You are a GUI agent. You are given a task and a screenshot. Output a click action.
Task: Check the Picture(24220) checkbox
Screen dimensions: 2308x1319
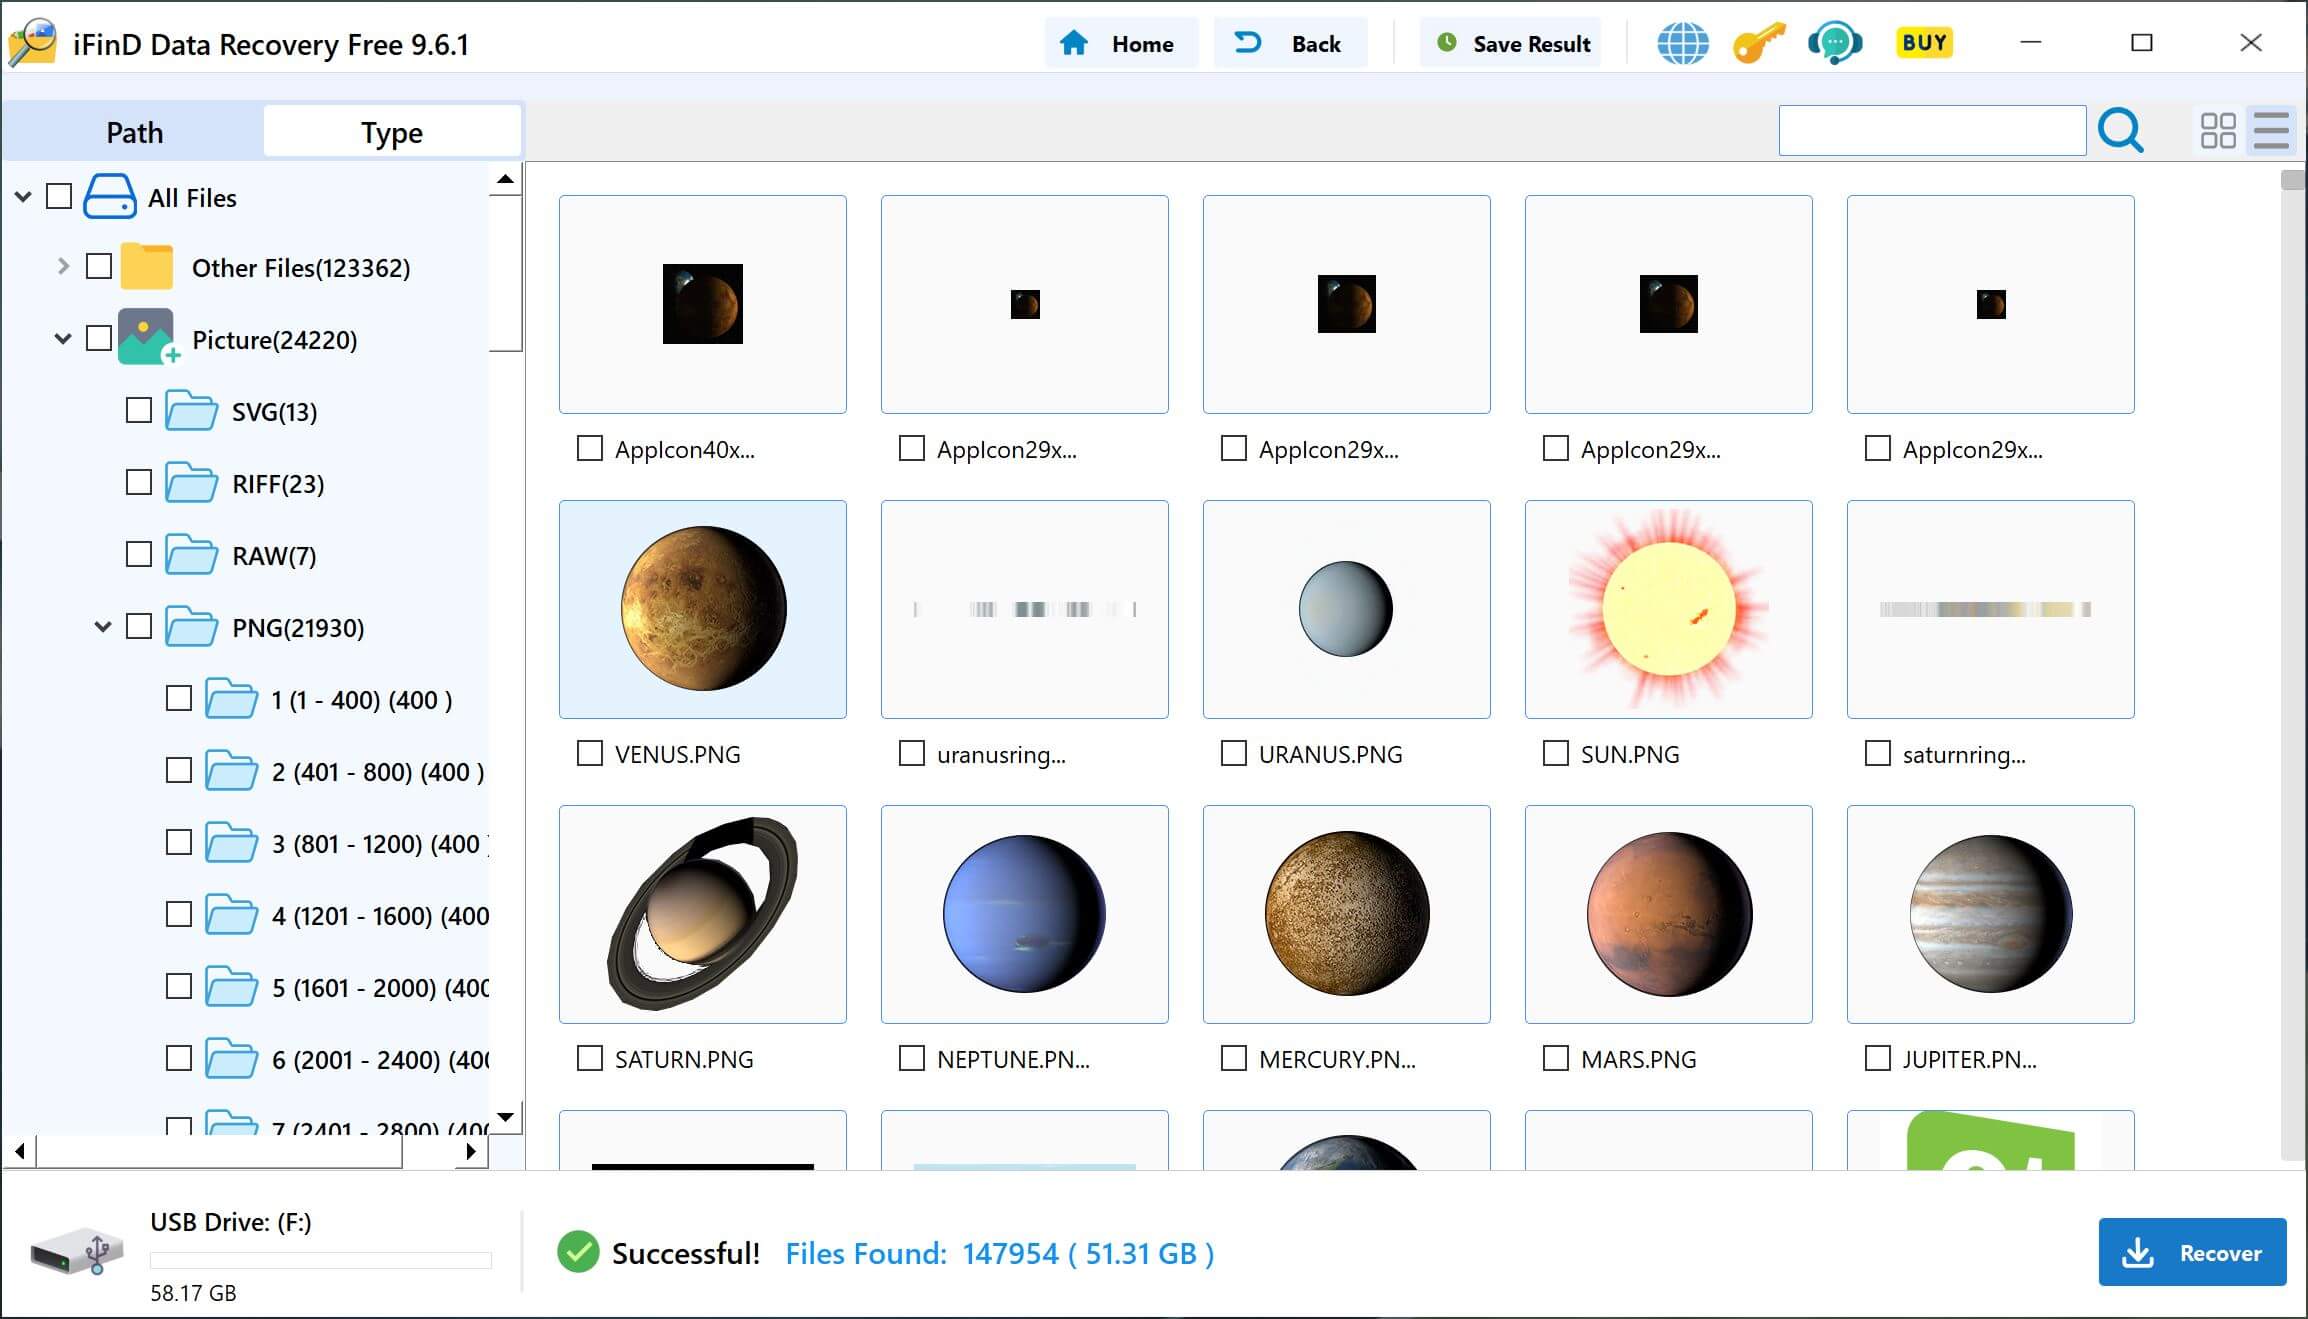(x=99, y=338)
